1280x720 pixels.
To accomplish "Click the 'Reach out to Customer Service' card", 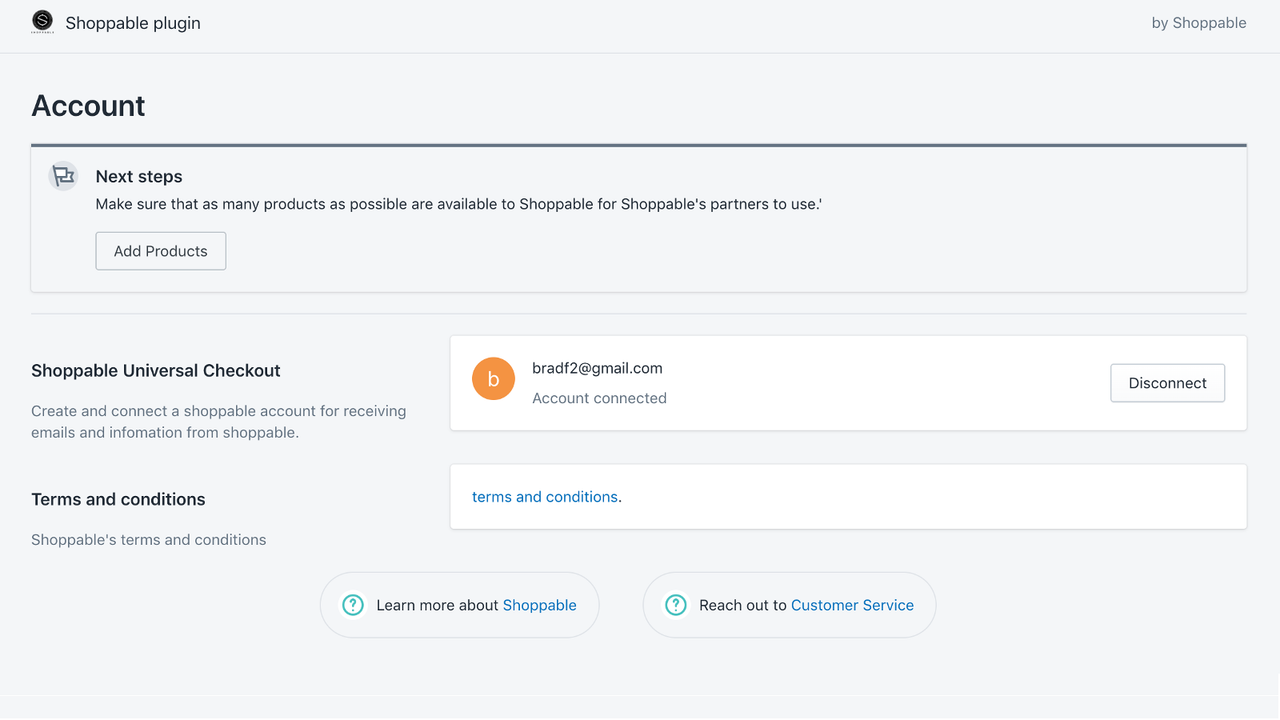I will coord(788,605).
